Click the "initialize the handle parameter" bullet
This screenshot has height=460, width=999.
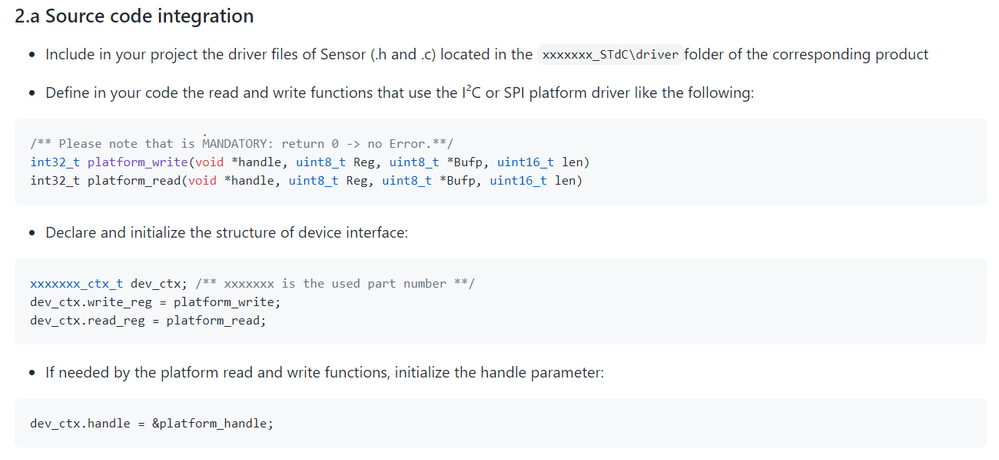324,372
